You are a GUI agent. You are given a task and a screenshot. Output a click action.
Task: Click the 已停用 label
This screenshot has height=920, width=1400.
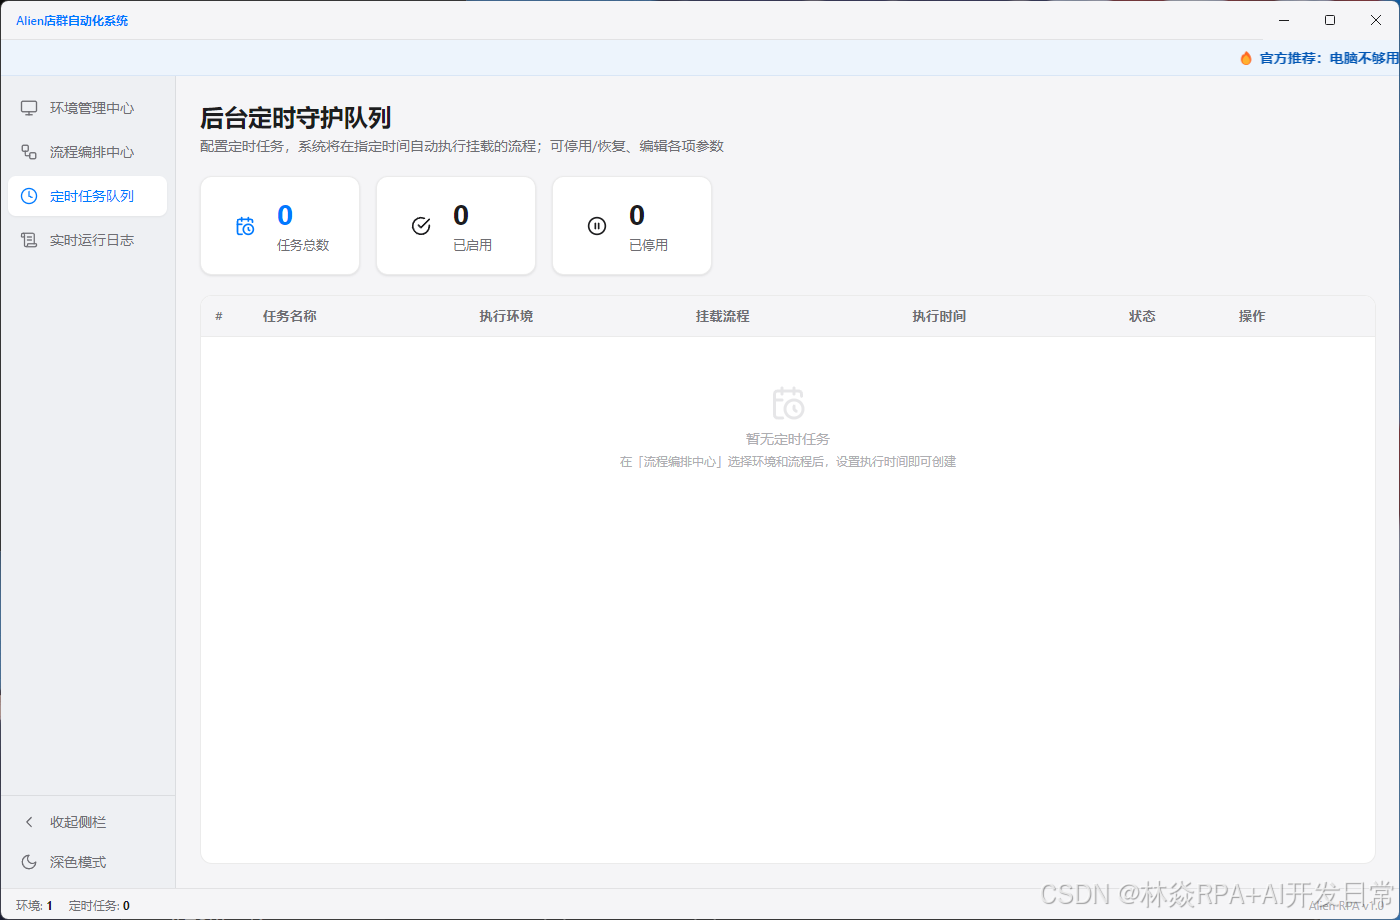[648, 245]
